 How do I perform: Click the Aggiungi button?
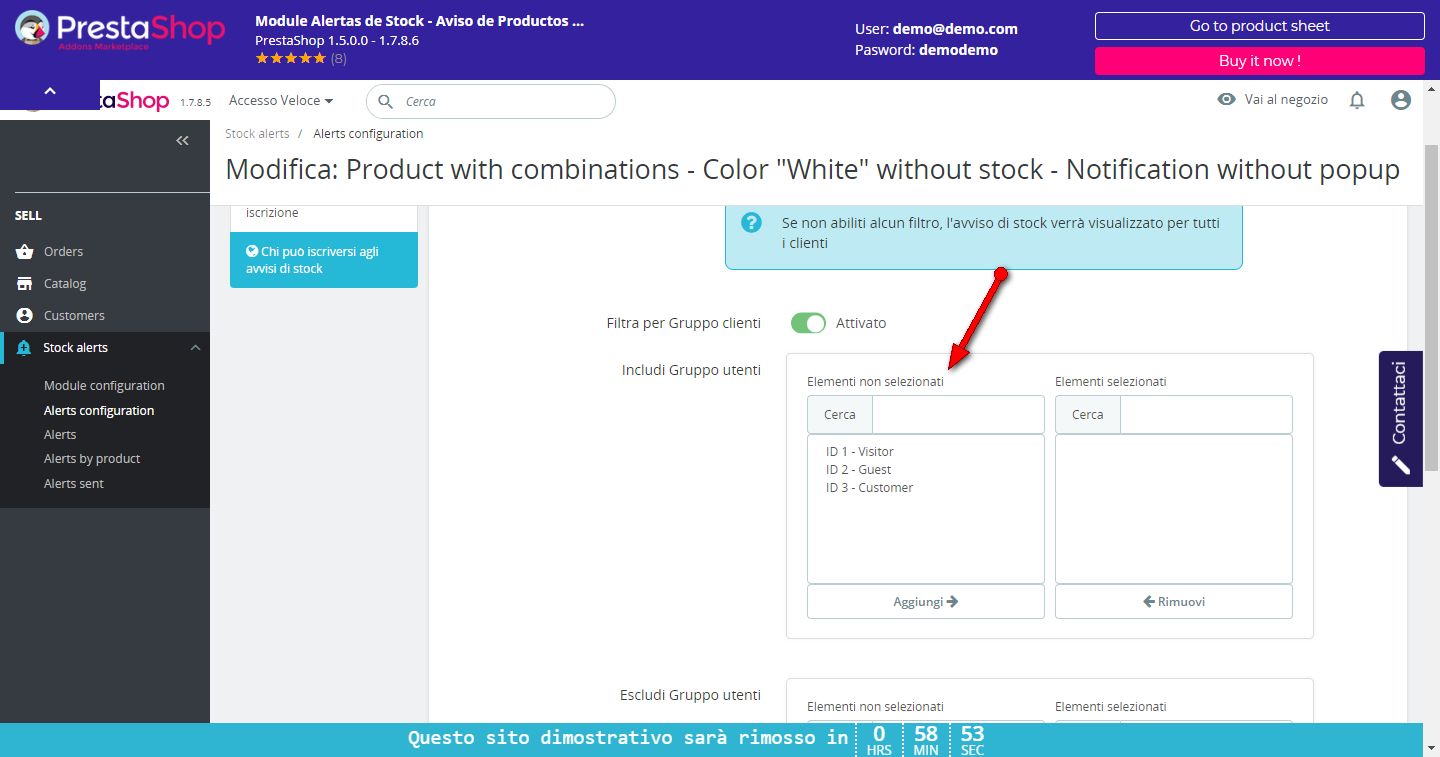coord(925,602)
